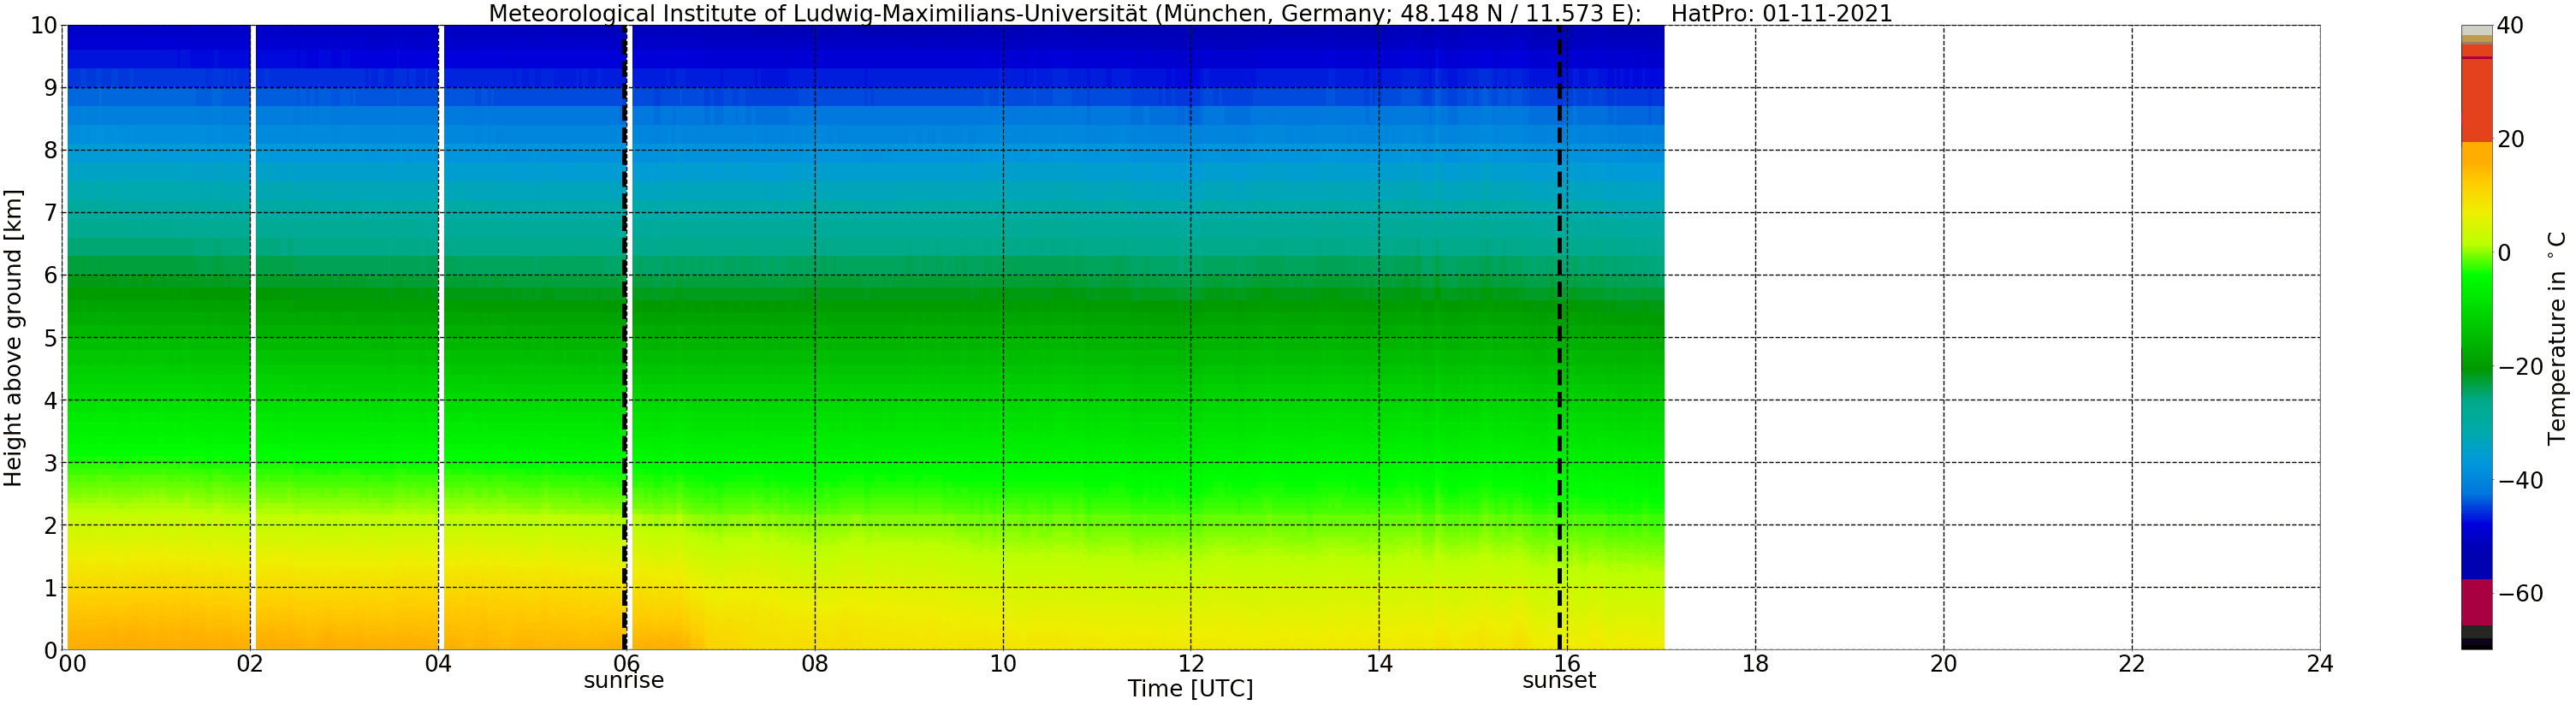This screenshot has height=705, width=2576.
Task: Click height-axis tick label '7' km
Action: click(x=50, y=213)
